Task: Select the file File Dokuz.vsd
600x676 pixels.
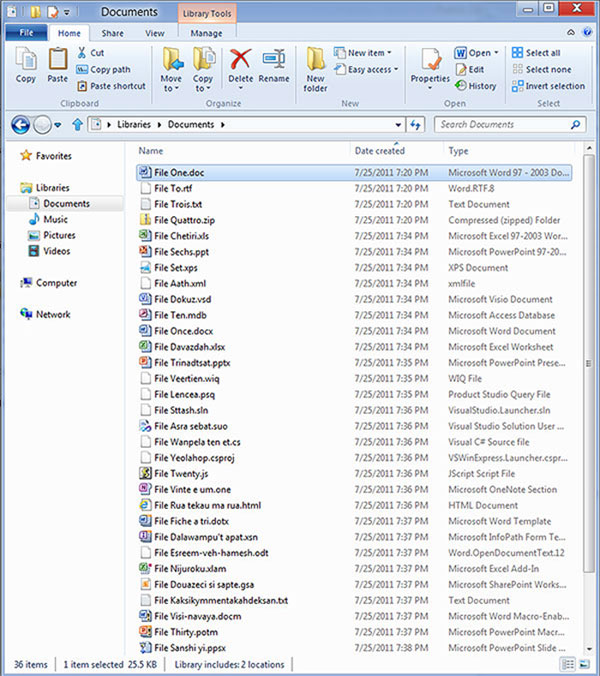Action: (354, 299)
